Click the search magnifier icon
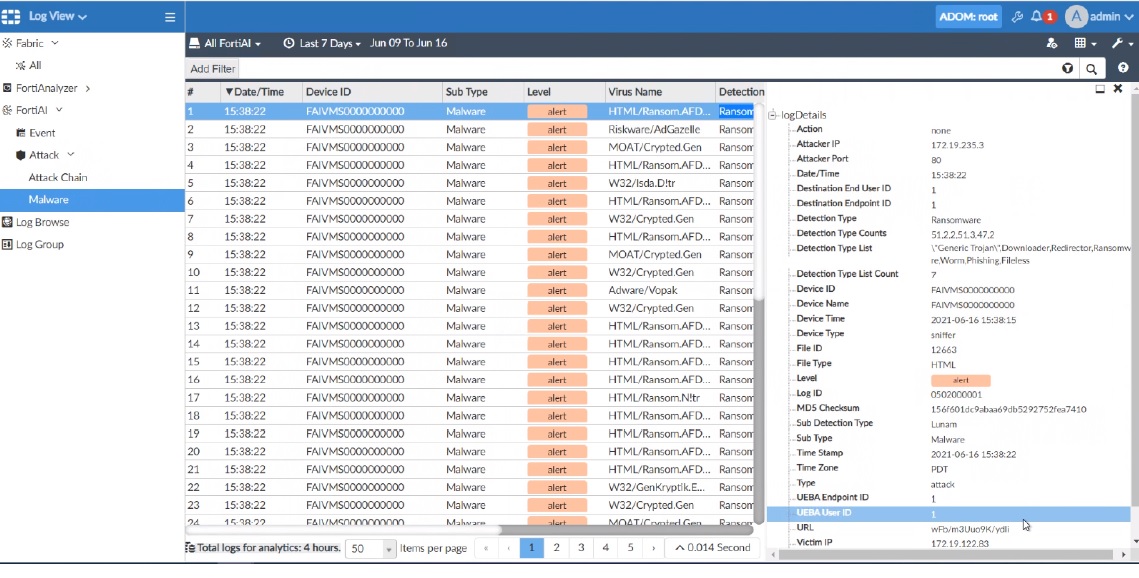Viewport: 1139px width, 578px height. pyautogui.click(x=1091, y=69)
